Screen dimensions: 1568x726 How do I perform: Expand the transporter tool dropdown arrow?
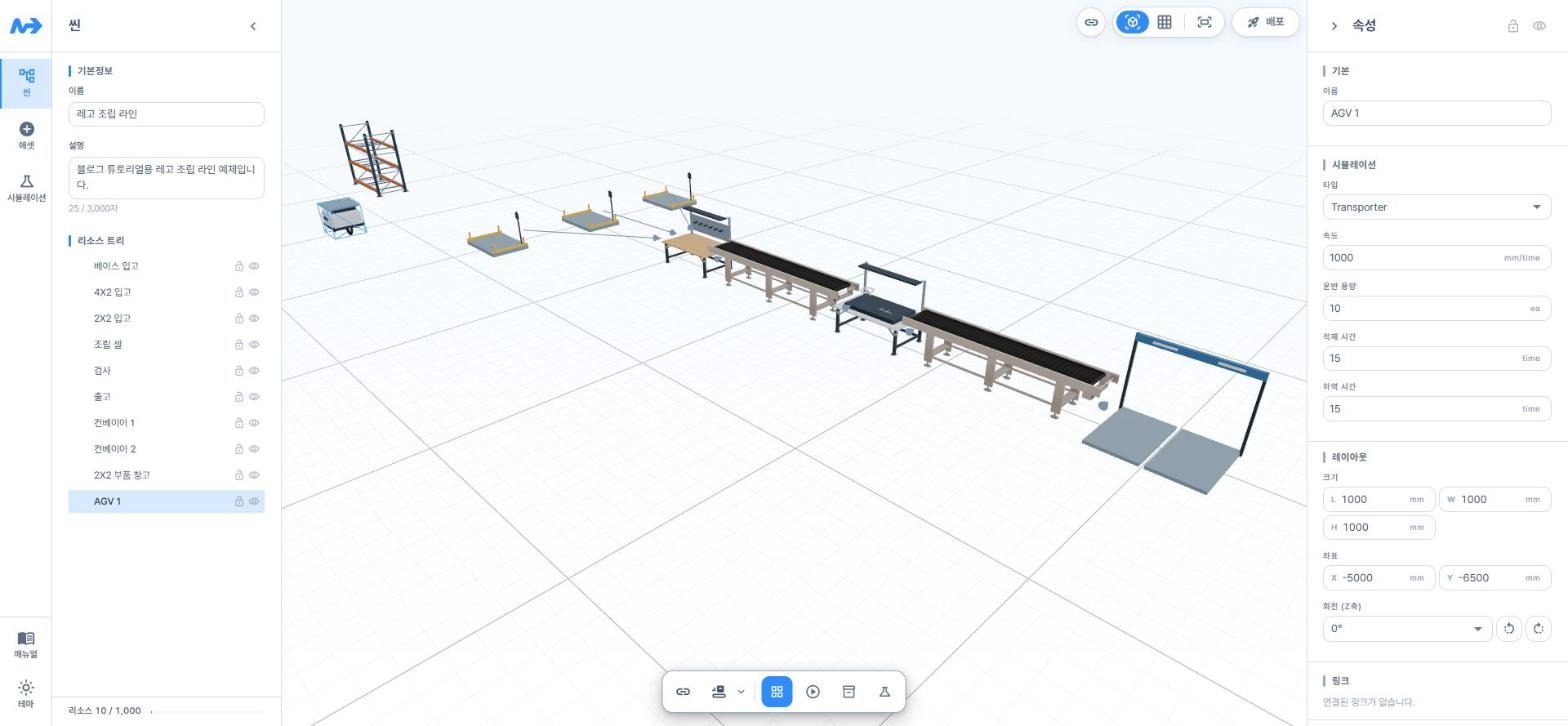tap(741, 692)
